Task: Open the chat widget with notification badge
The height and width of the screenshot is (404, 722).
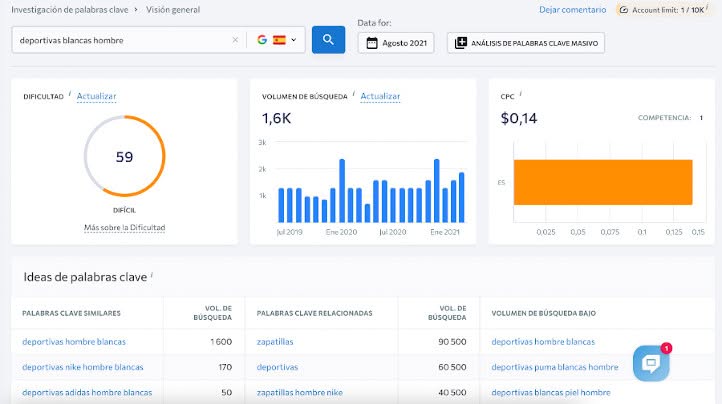Action: 651,363
